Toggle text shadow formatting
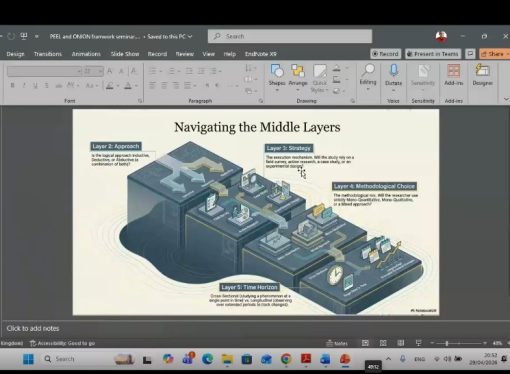Screen dimensions: 510x374 coord(46,85)
